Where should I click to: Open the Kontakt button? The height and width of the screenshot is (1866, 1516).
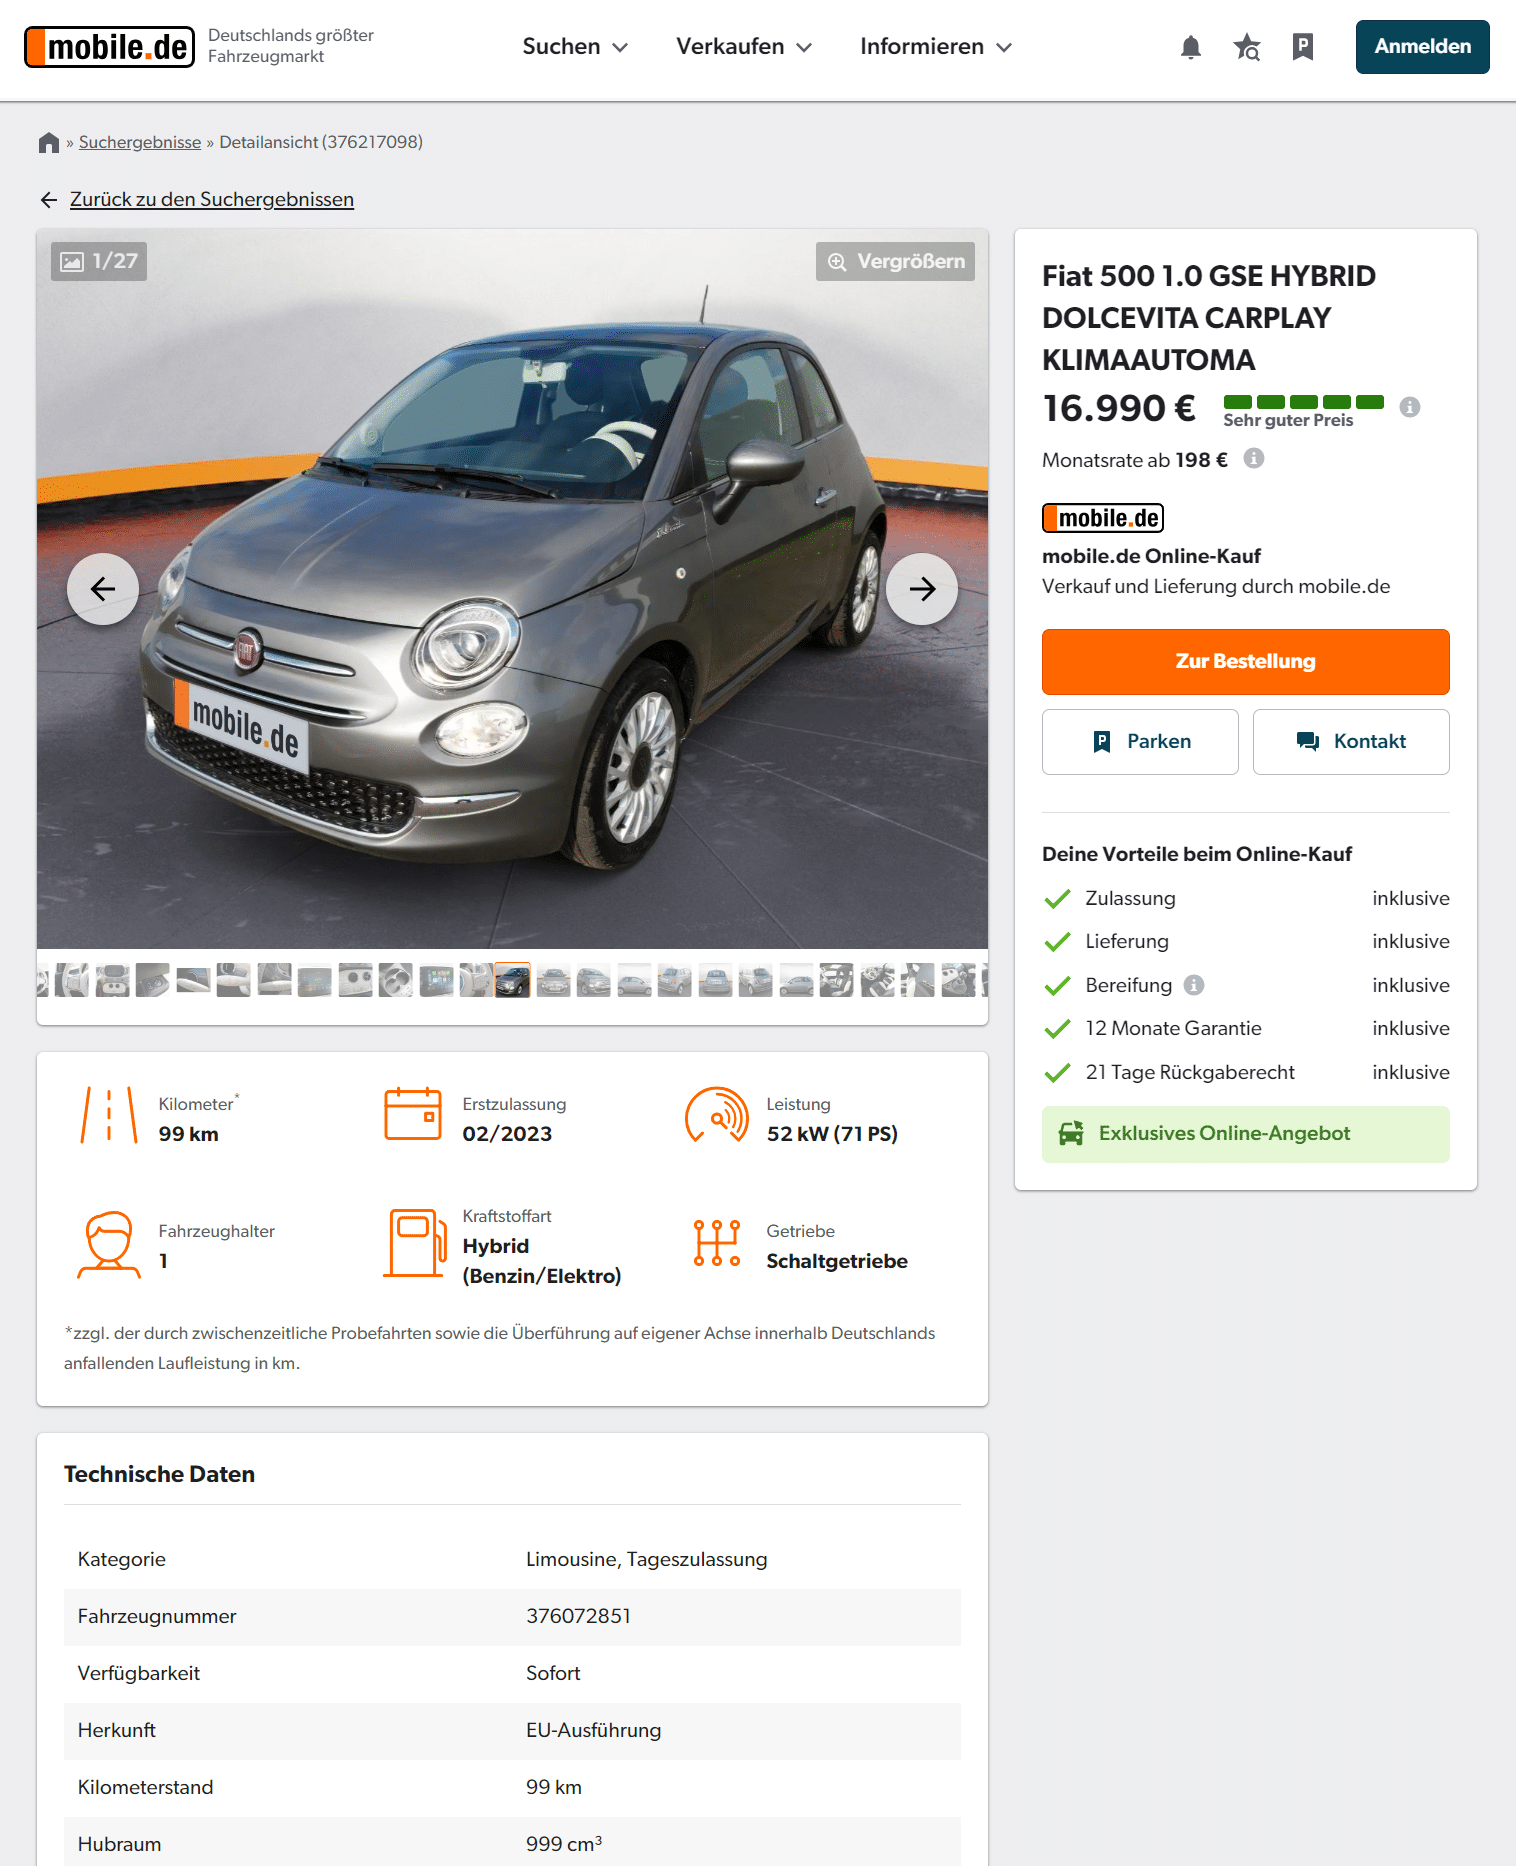[1351, 742]
